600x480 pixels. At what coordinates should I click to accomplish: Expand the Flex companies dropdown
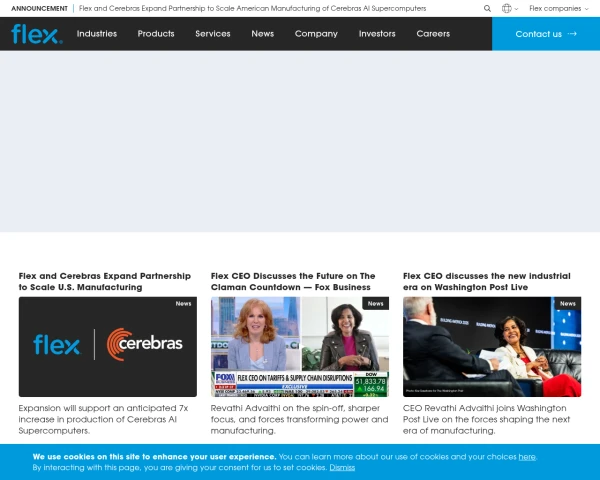[559, 8]
